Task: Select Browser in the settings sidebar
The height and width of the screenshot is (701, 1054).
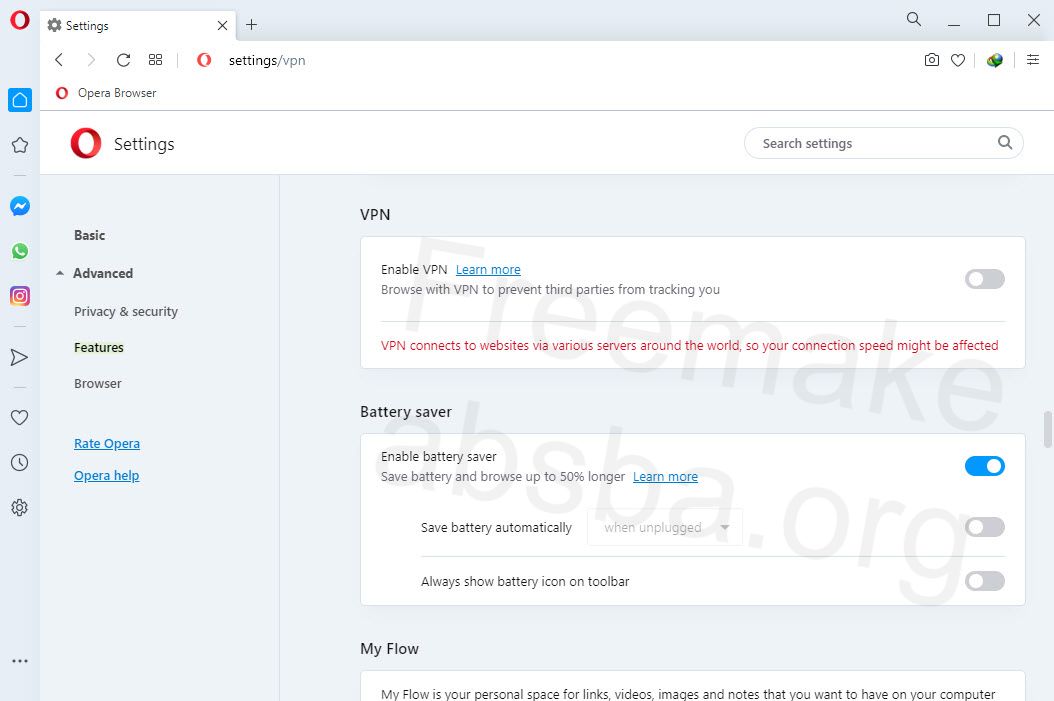Action: 97,384
